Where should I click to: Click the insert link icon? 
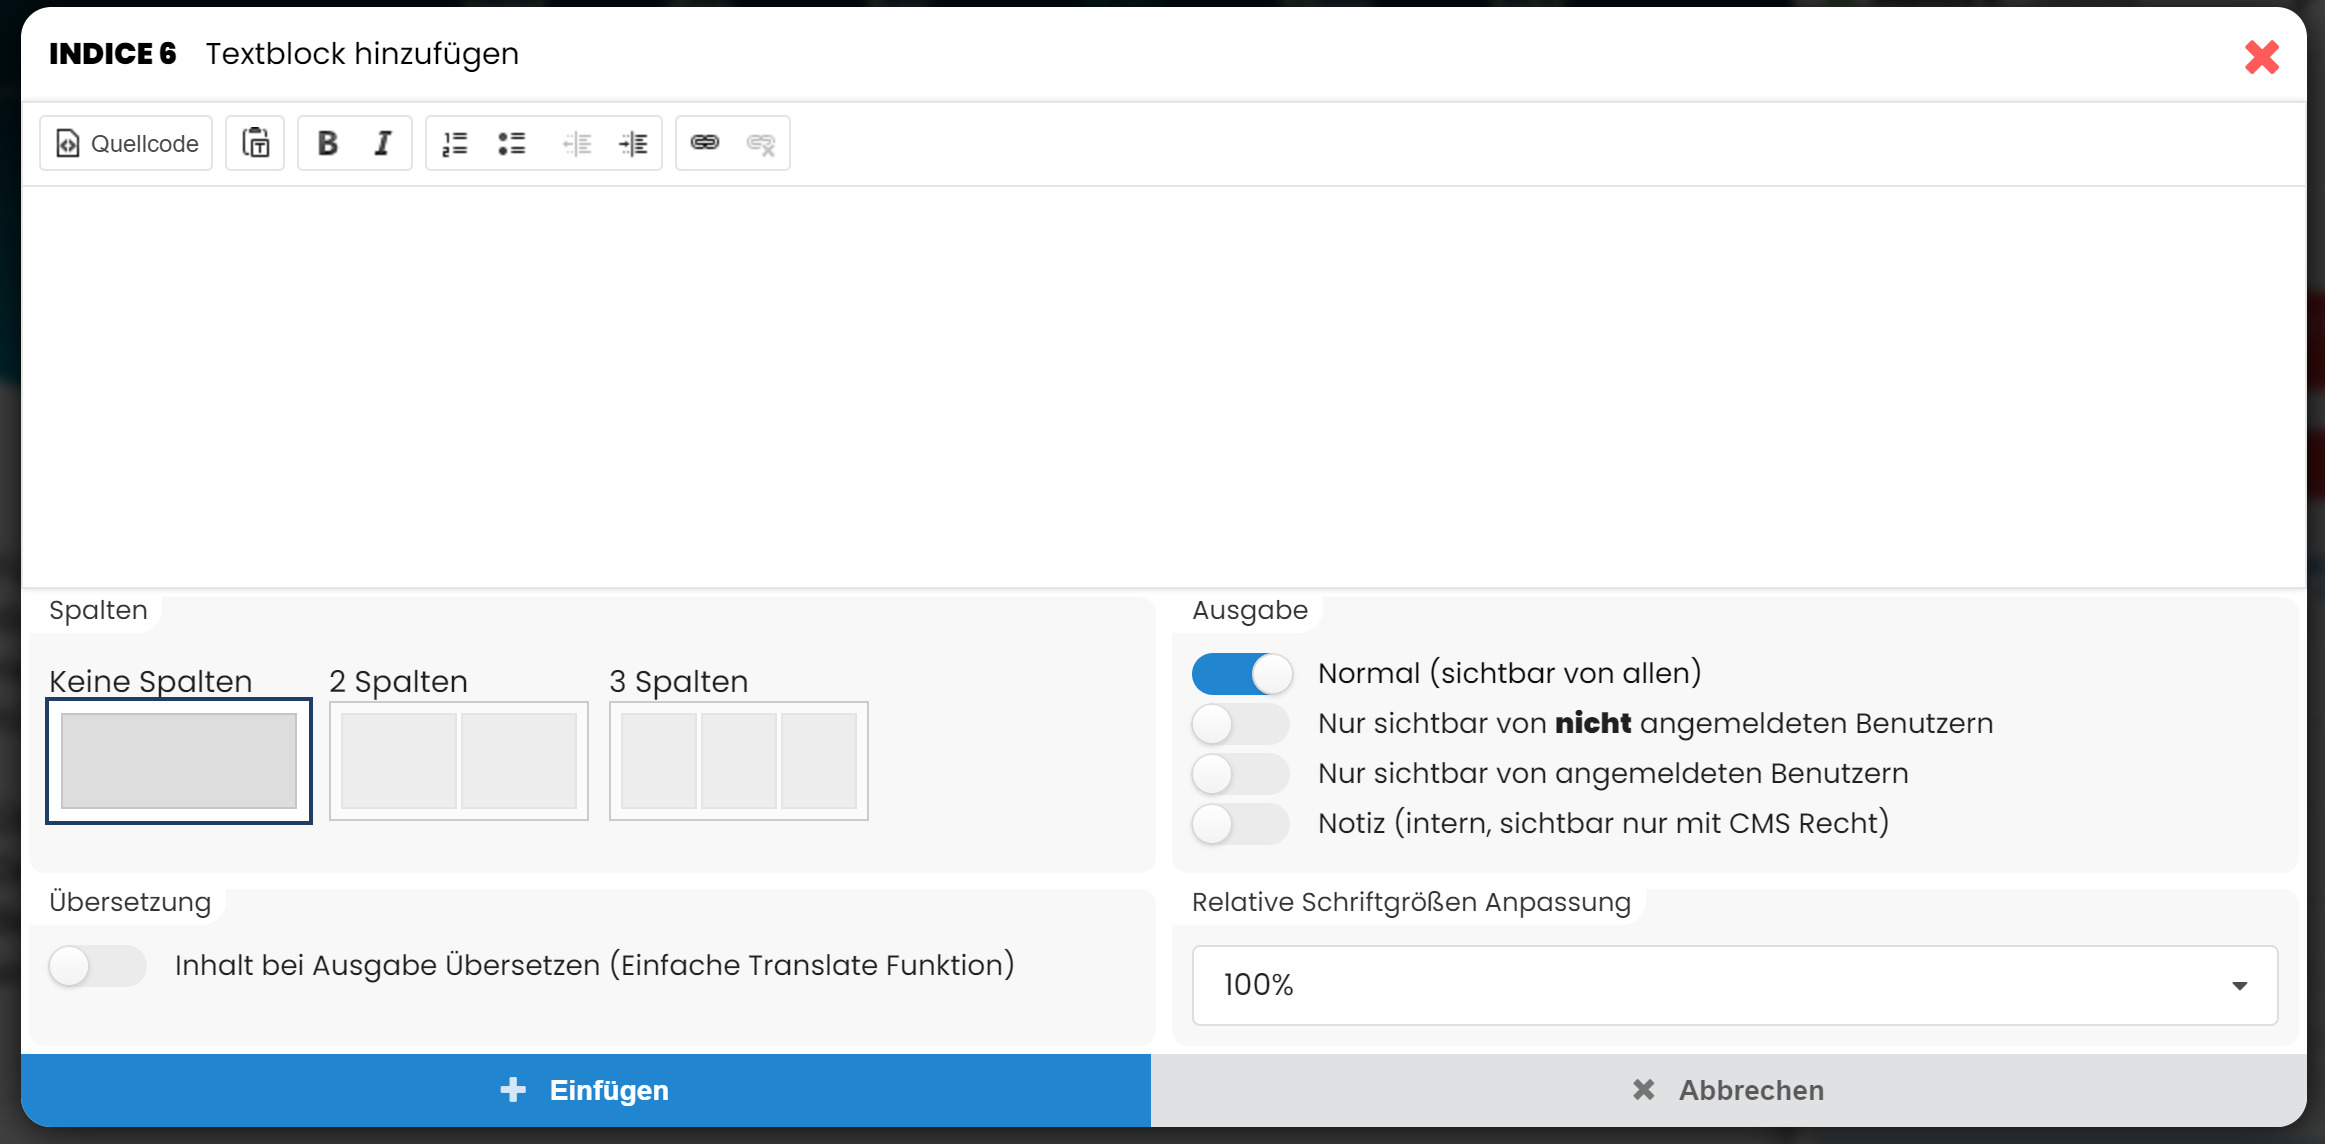point(705,143)
